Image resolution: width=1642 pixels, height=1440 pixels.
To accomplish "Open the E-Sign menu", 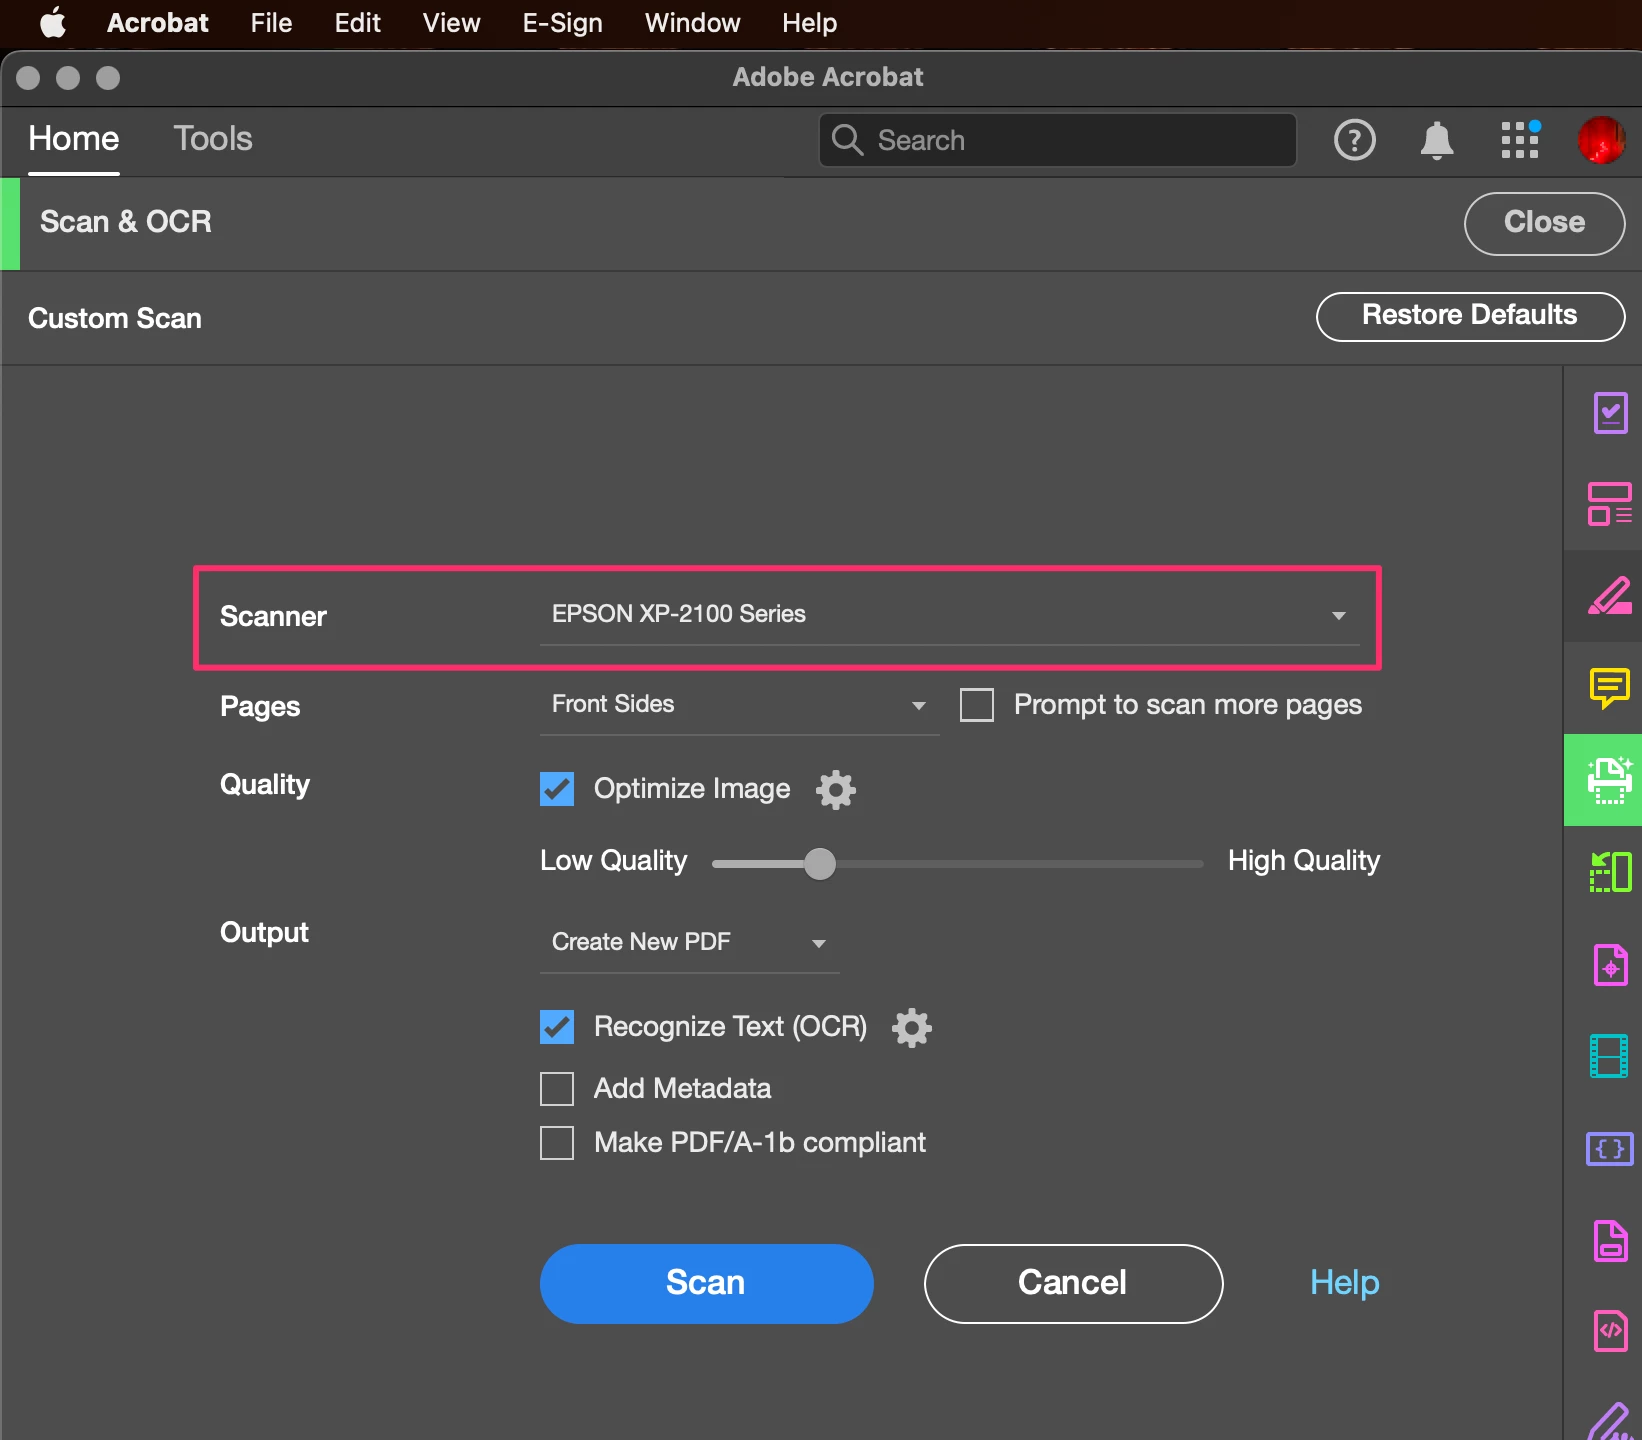I will coord(562,22).
